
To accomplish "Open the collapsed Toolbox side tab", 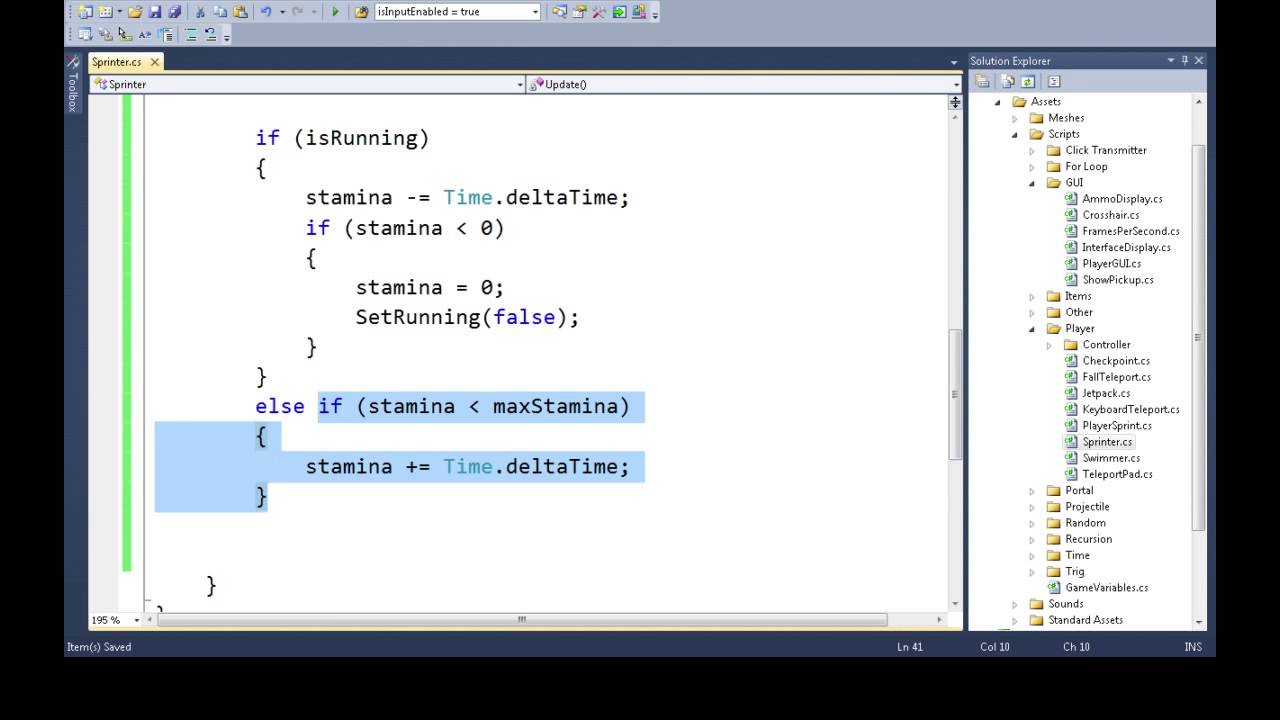I will pyautogui.click(x=72, y=84).
